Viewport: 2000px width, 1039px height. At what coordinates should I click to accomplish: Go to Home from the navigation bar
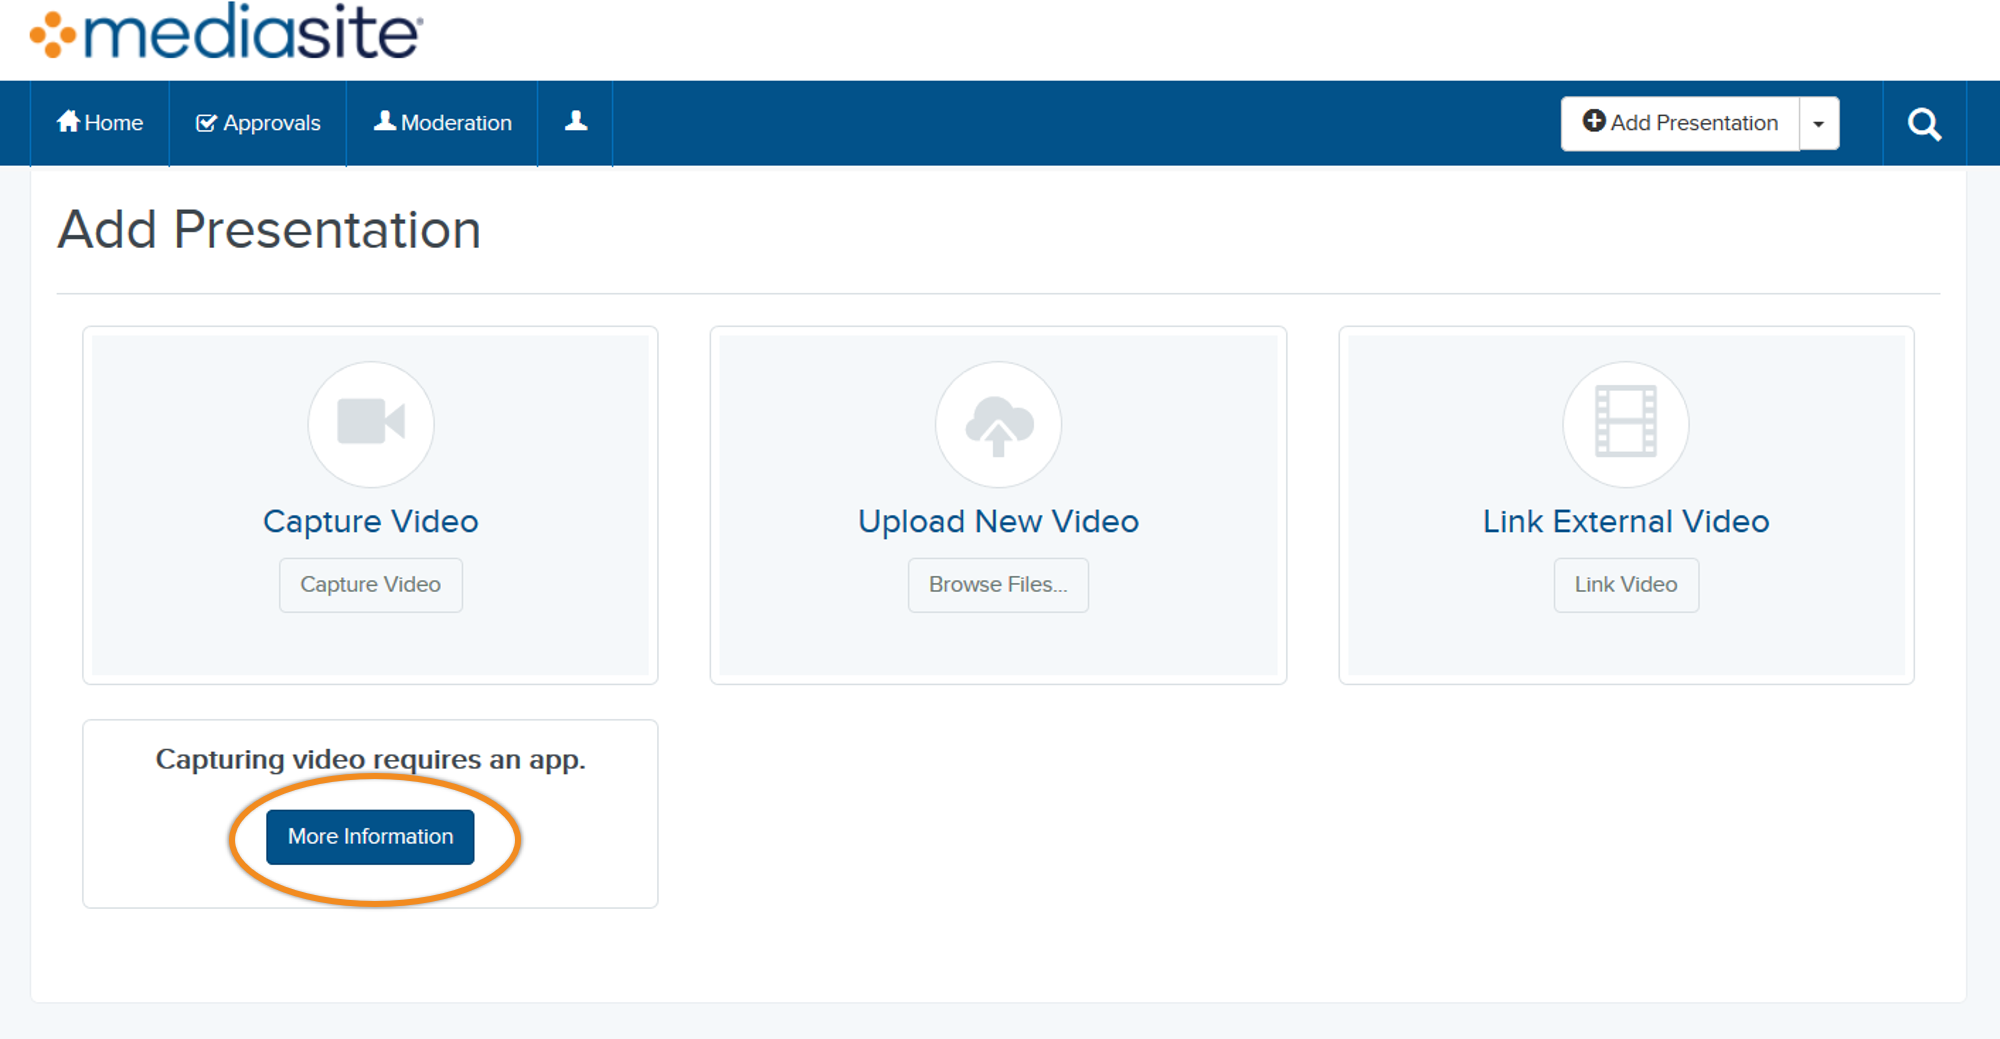pyautogui.click(x=100, y=122)
